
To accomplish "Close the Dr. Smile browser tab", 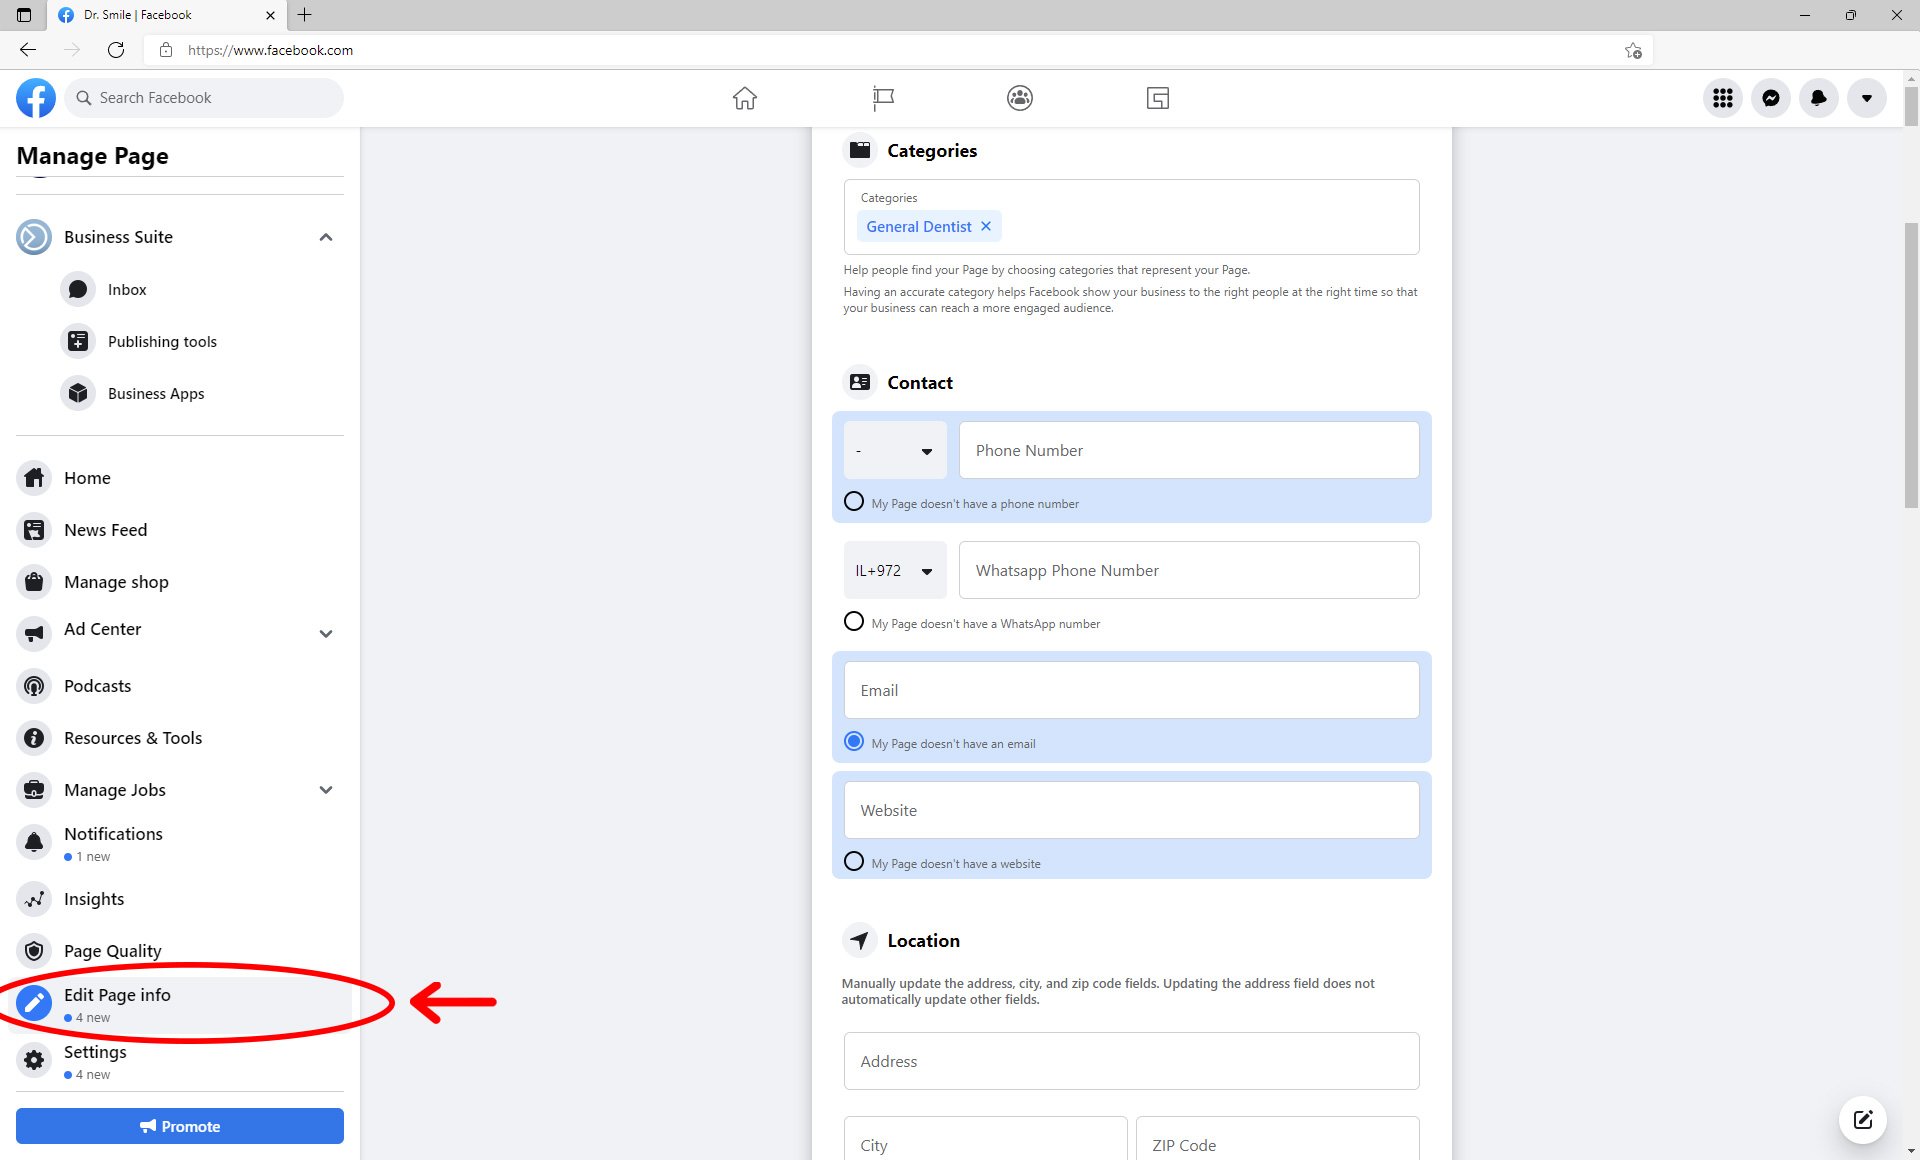I will click(270, 15).
